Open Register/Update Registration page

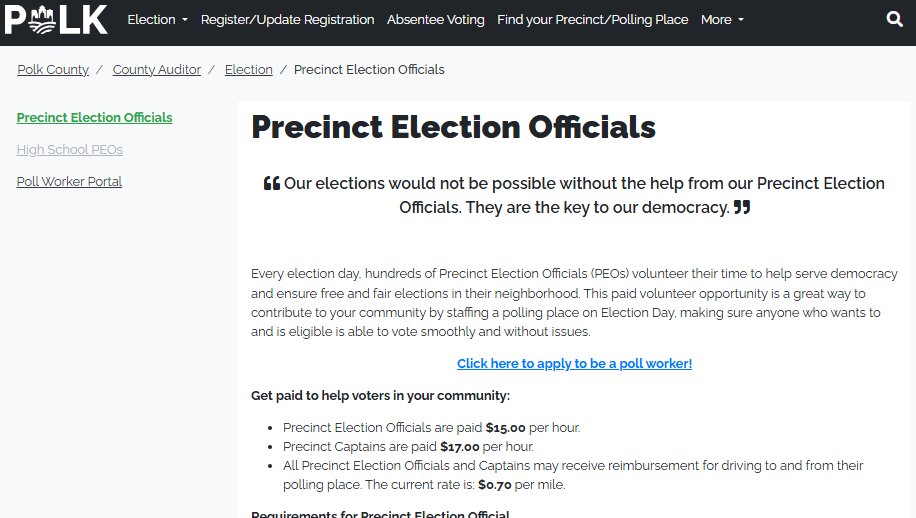[x=287, y=20]
